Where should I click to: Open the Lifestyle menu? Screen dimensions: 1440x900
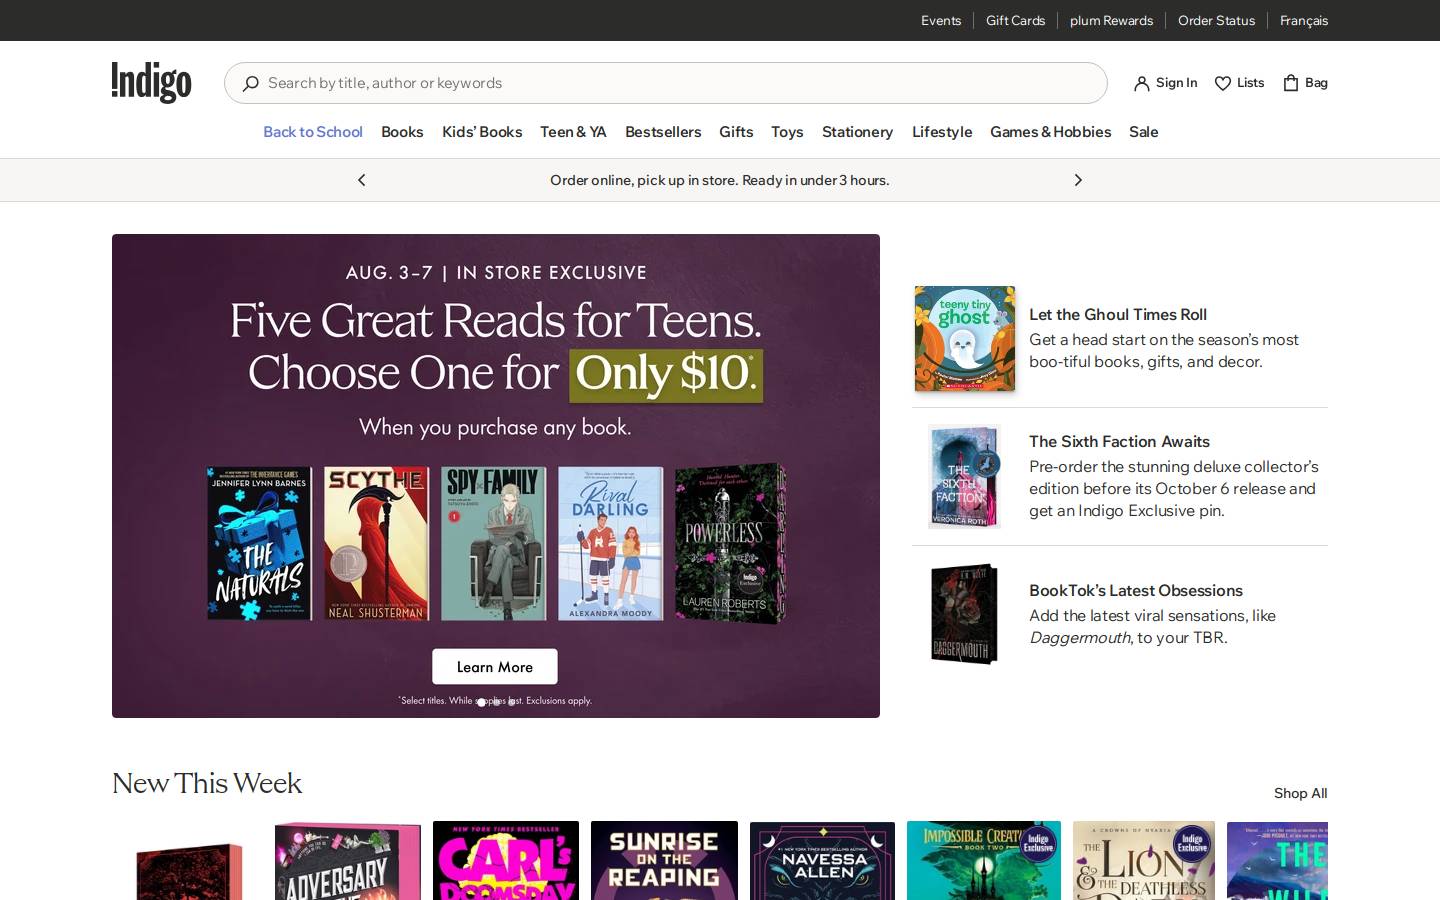point(942,132)
